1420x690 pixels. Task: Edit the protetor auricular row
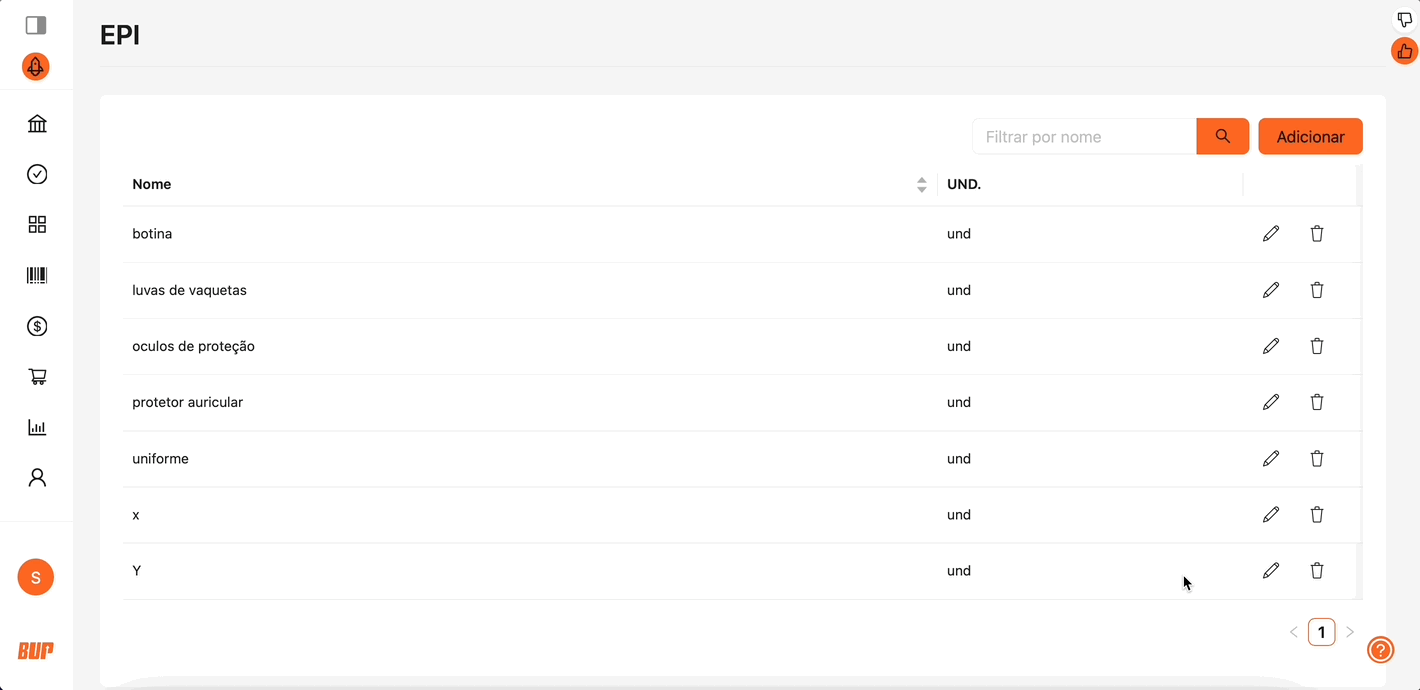[1271, 402]
